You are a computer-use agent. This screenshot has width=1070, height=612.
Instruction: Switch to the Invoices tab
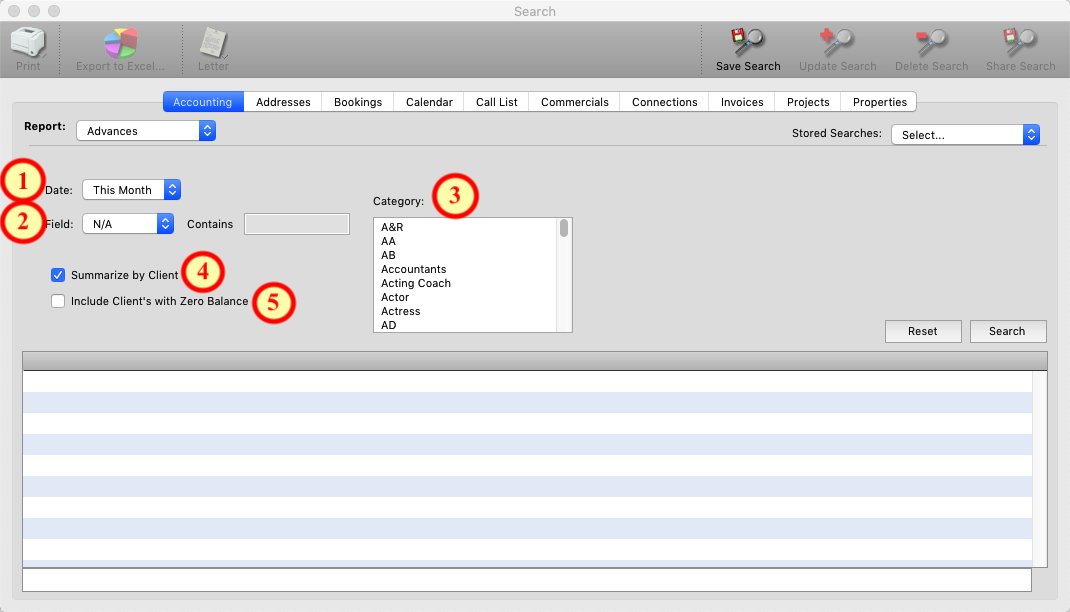tap(742, 102)
